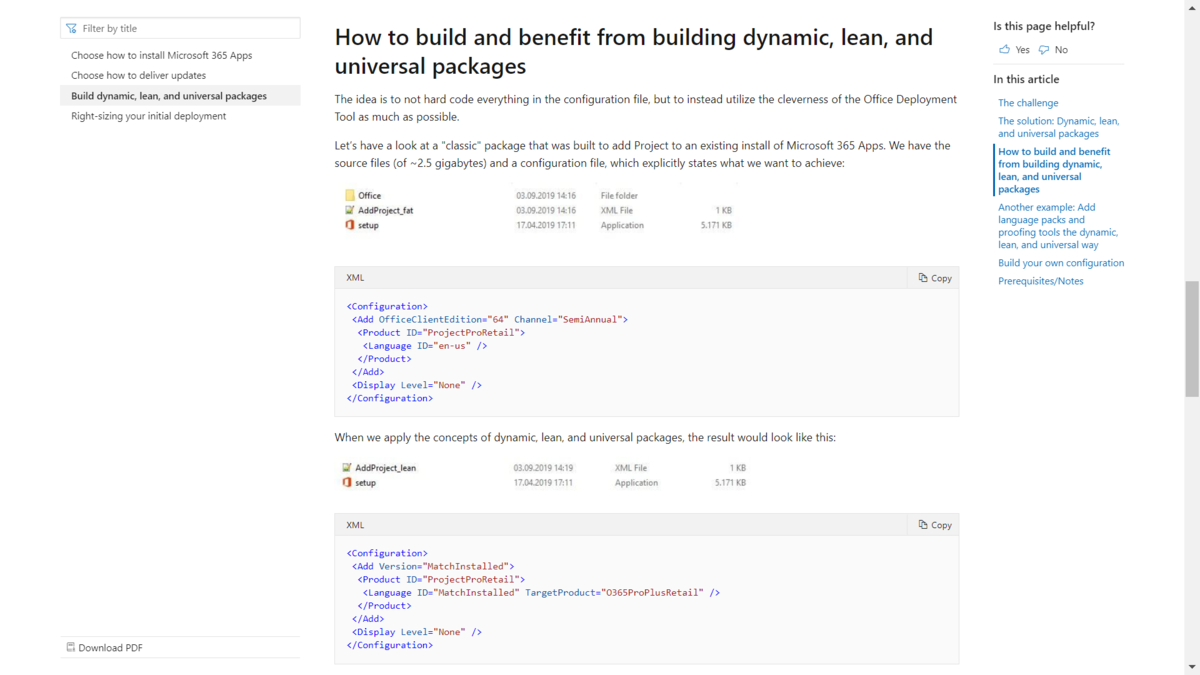Open Right-sizing your initial deployment

[x=148, y=116]
